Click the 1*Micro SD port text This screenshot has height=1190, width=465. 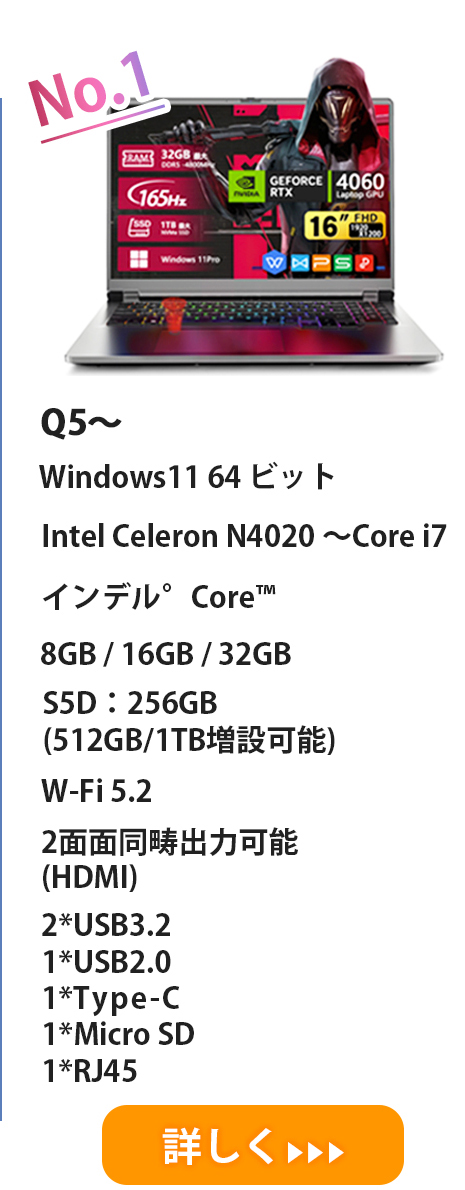118,1034
